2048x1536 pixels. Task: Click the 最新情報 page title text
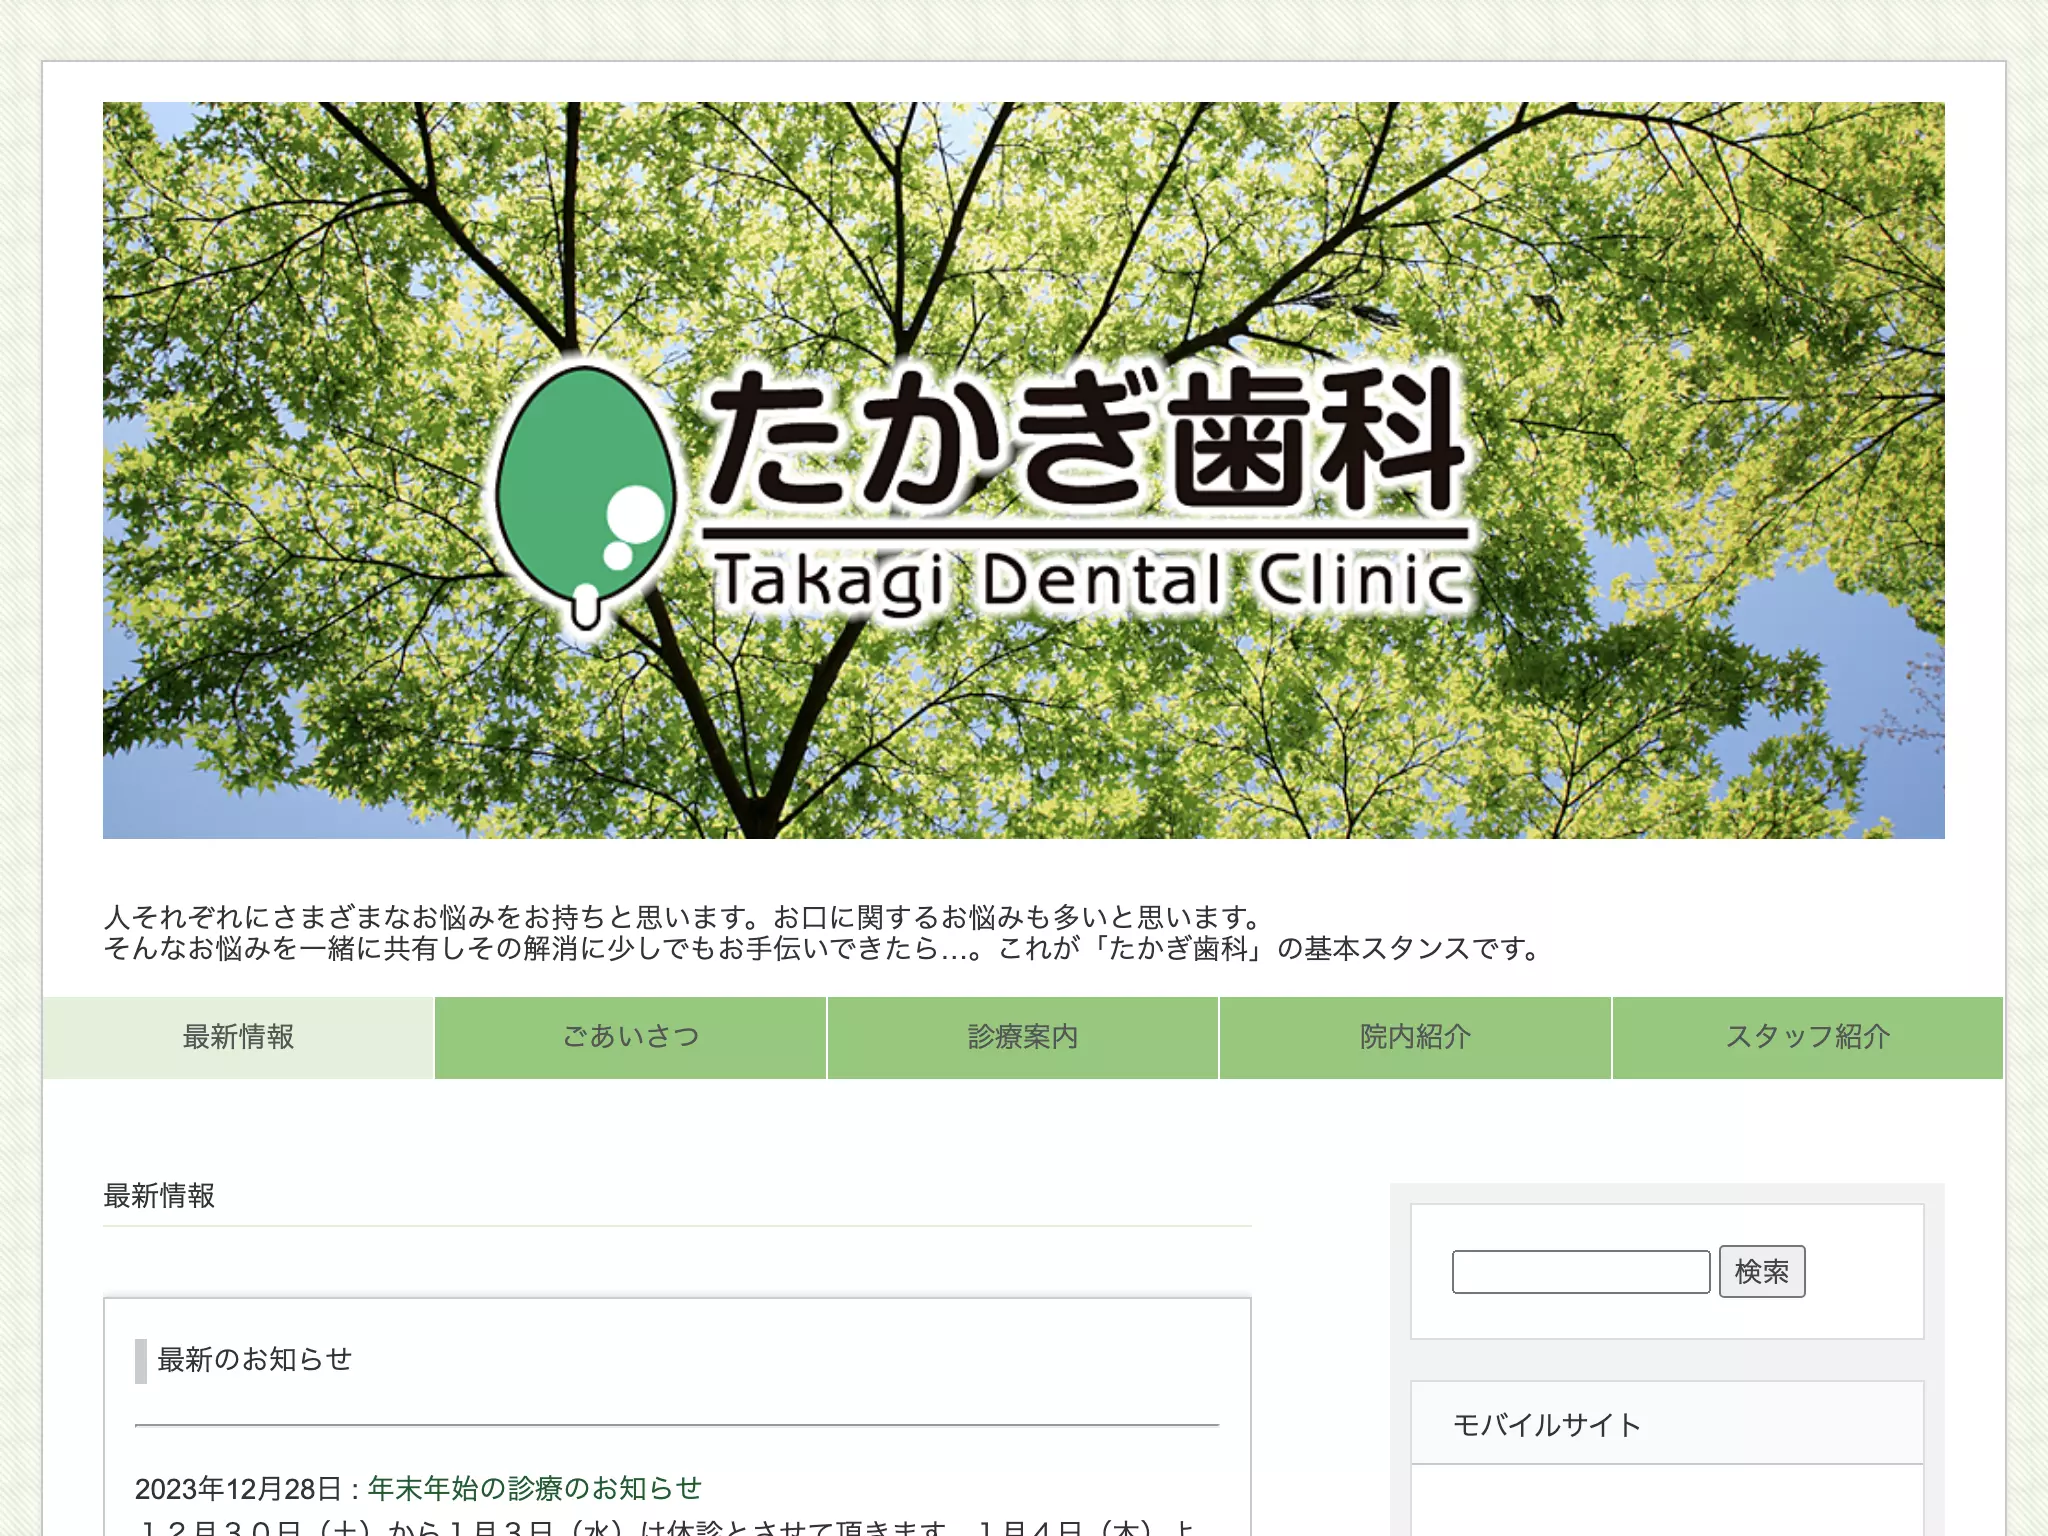click(159, 1195)
